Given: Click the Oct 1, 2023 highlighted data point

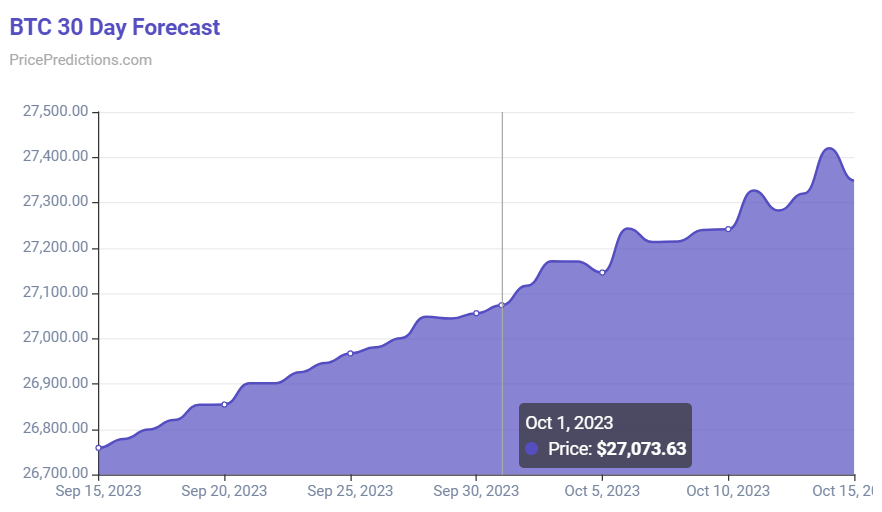Looking at the screenshot, I should 502,305.
